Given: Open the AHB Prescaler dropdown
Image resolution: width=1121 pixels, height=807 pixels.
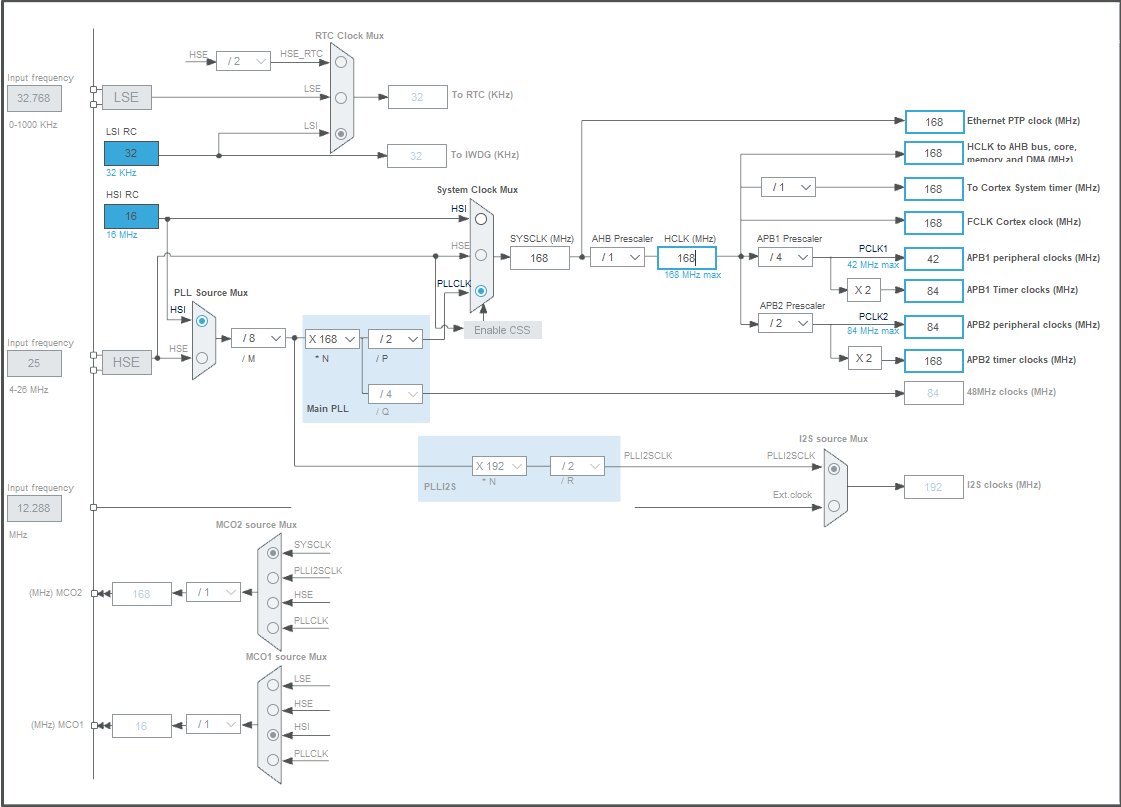Looking at the screenshot, I should point(617,257).
